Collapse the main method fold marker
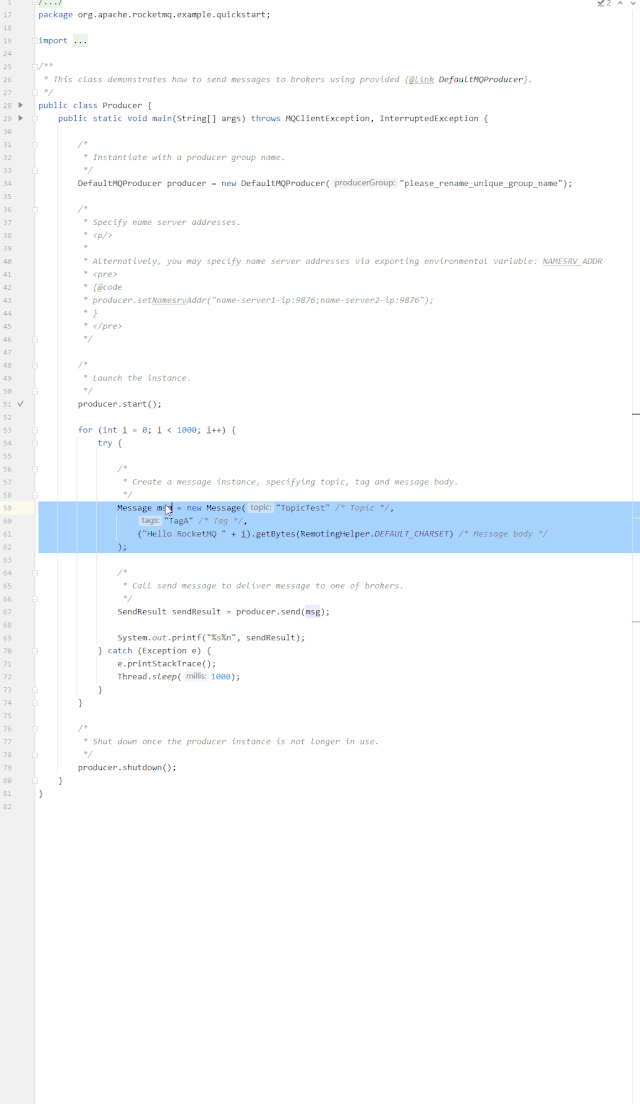 click(34, 118)
